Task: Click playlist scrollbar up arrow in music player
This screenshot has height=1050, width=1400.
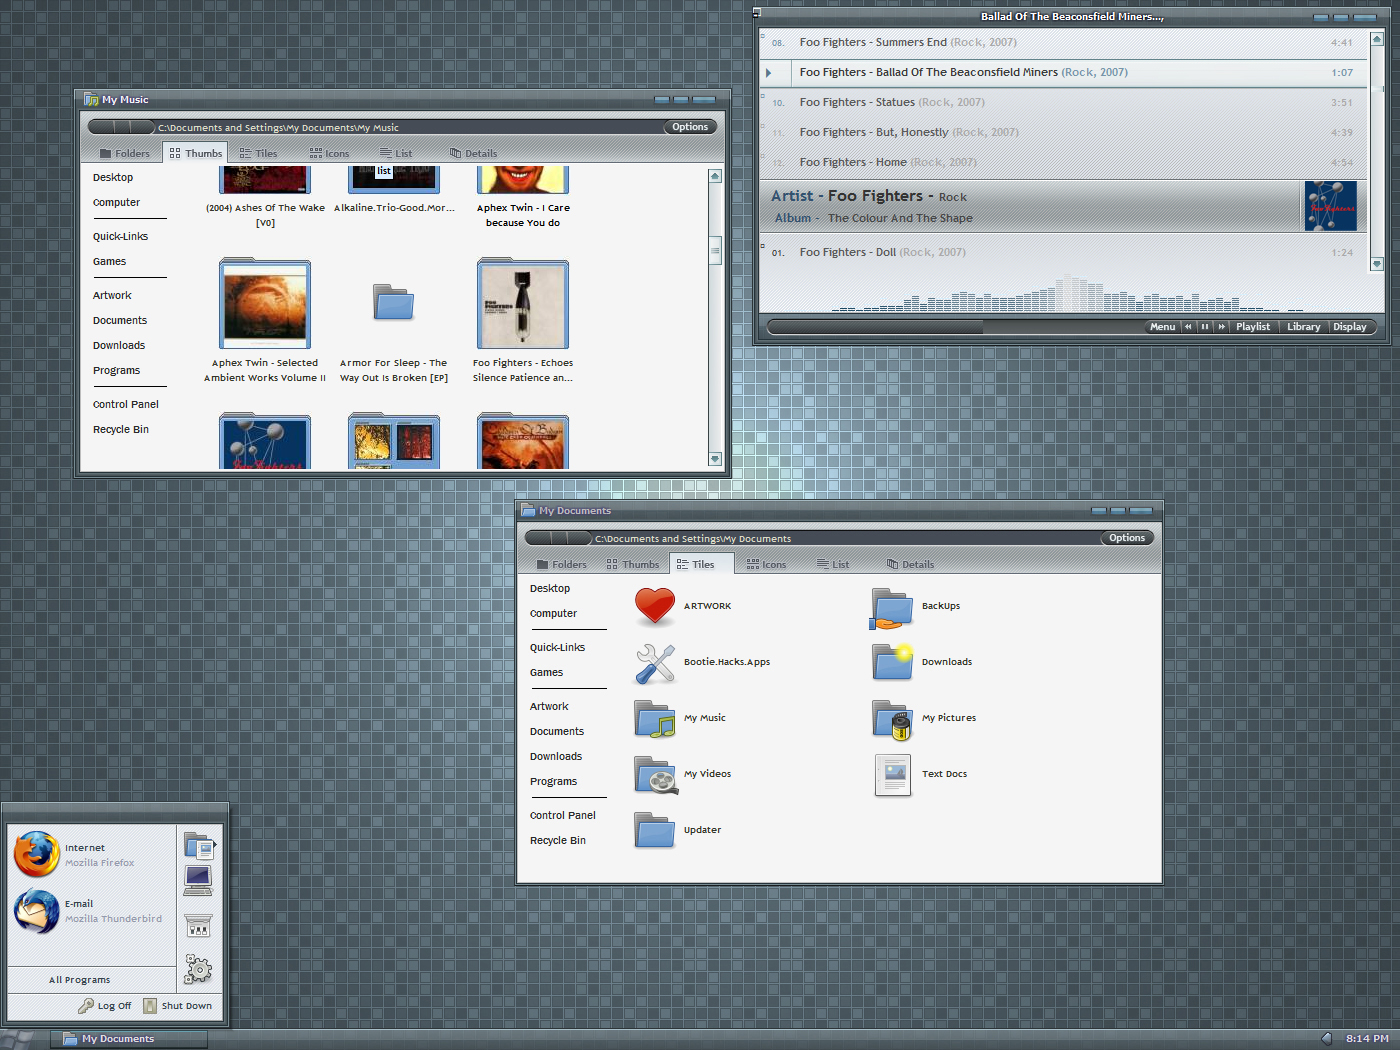Action: (x=1377, y=39)
